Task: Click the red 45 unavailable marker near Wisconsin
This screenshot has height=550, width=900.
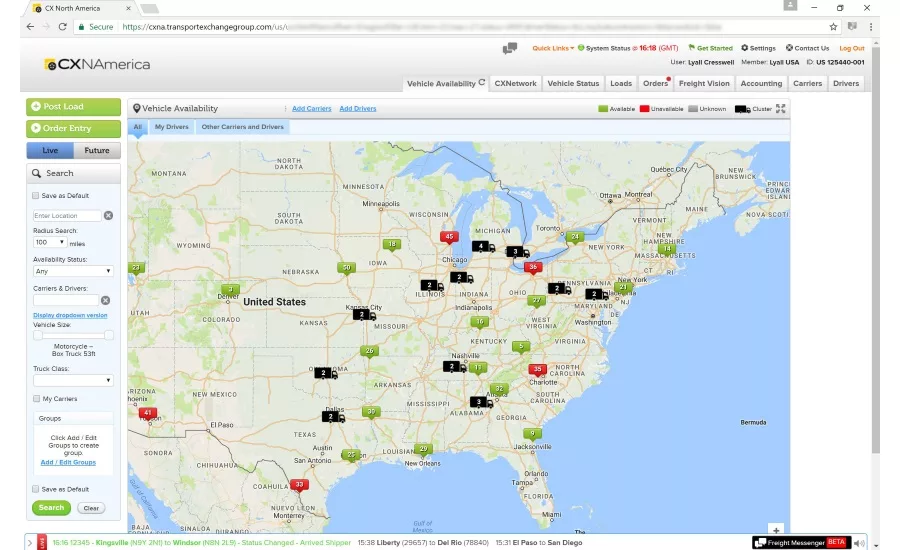Action: (449, 237)
